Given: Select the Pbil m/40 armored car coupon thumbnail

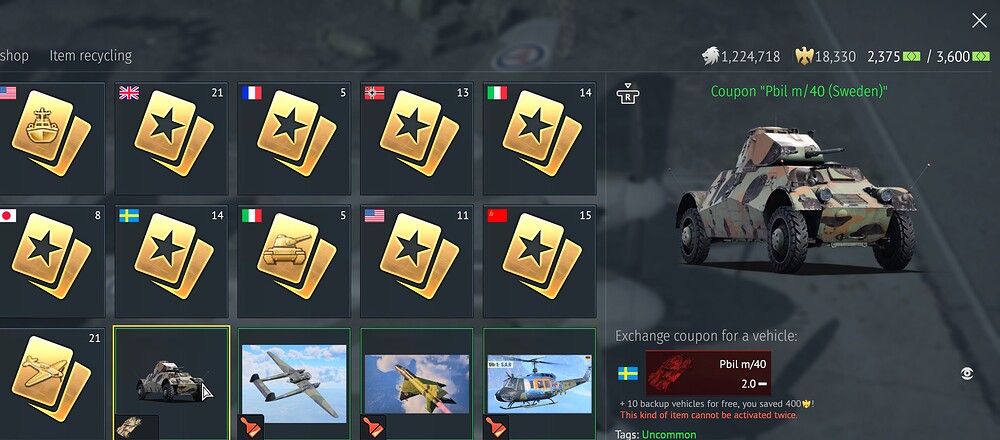Looking at the screenshot, I should point(172,383).
